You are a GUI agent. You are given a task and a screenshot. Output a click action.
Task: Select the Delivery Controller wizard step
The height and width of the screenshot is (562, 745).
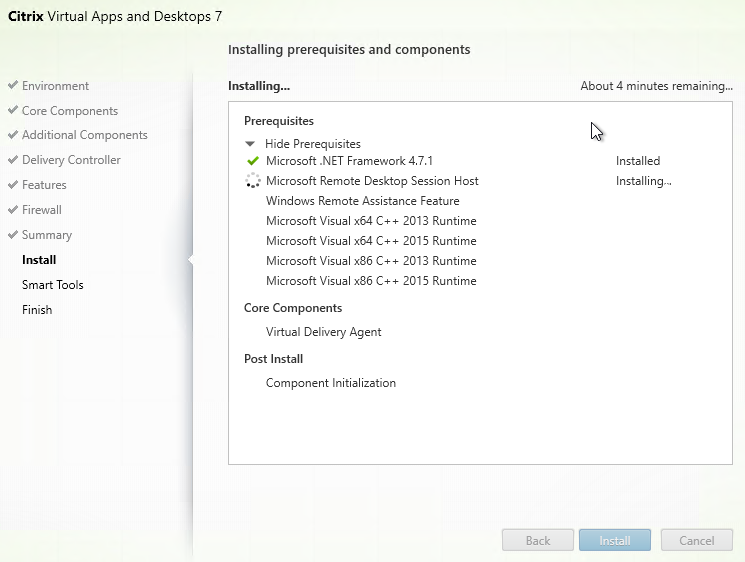click(71, 160)
